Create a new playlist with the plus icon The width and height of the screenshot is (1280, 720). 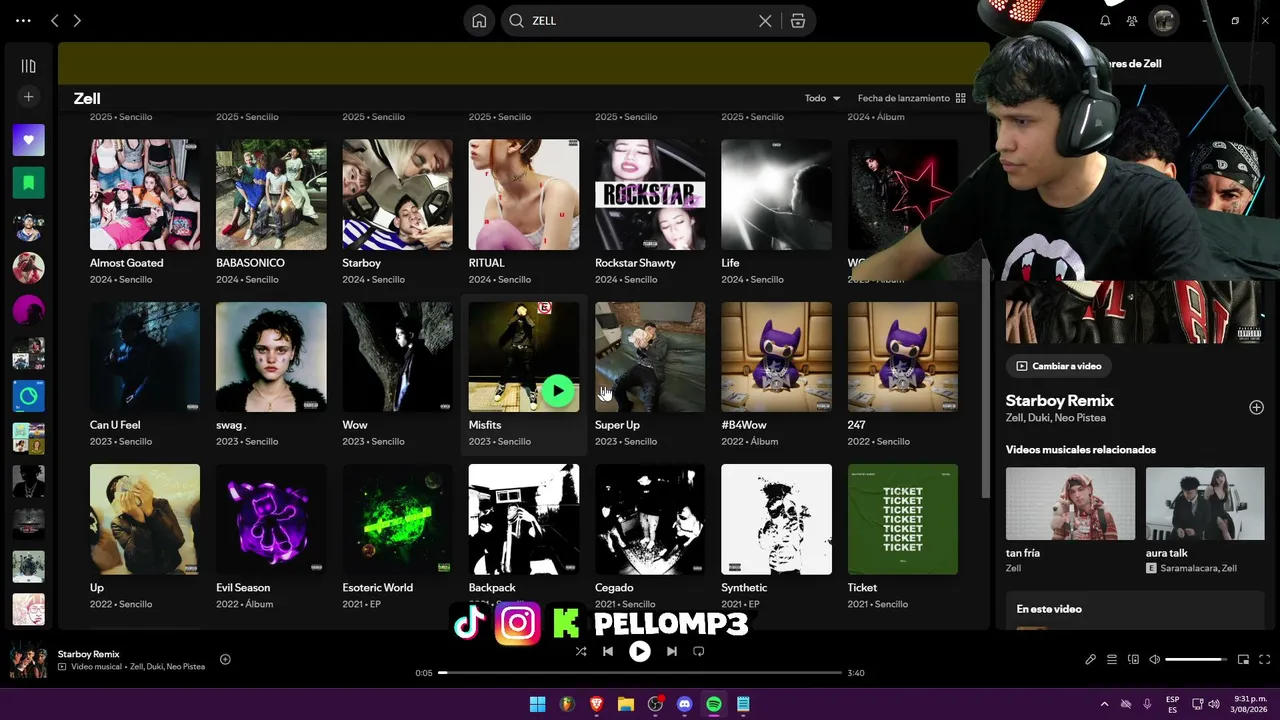coord(28,97)
